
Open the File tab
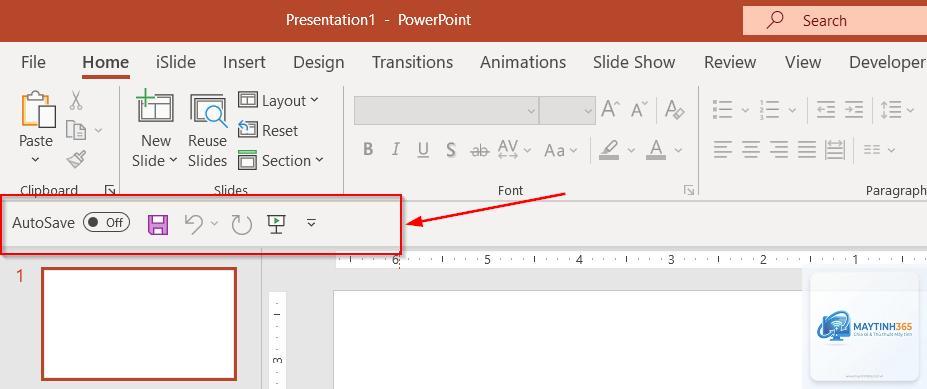coord(33,62)
